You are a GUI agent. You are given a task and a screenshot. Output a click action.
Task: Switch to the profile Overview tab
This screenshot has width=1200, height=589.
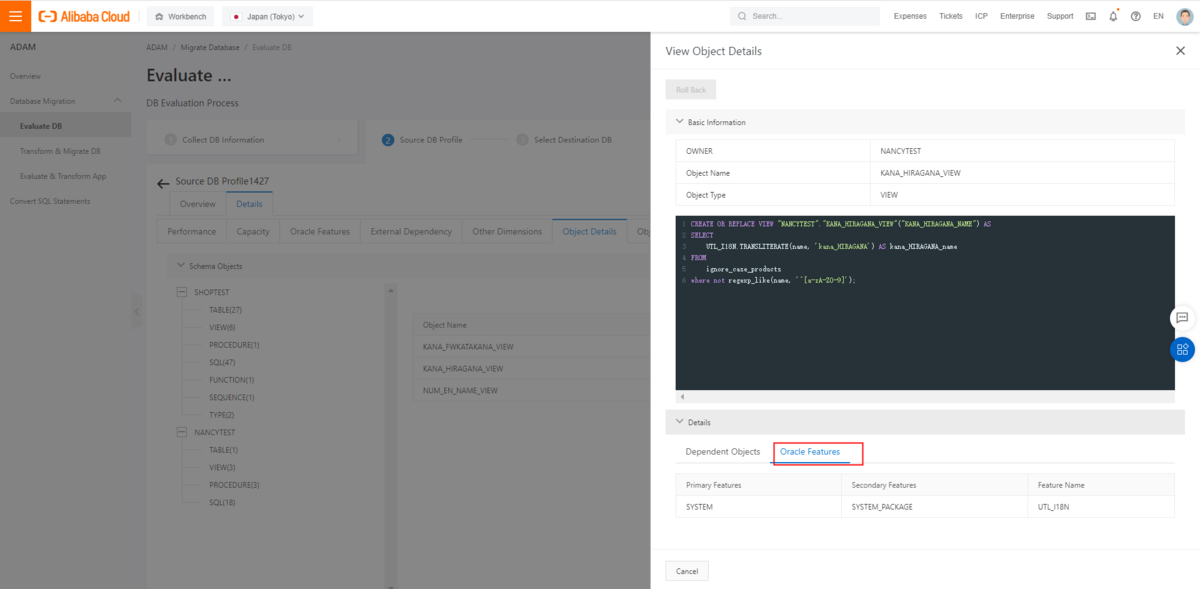pyautogui.click(x=197, y=204)
